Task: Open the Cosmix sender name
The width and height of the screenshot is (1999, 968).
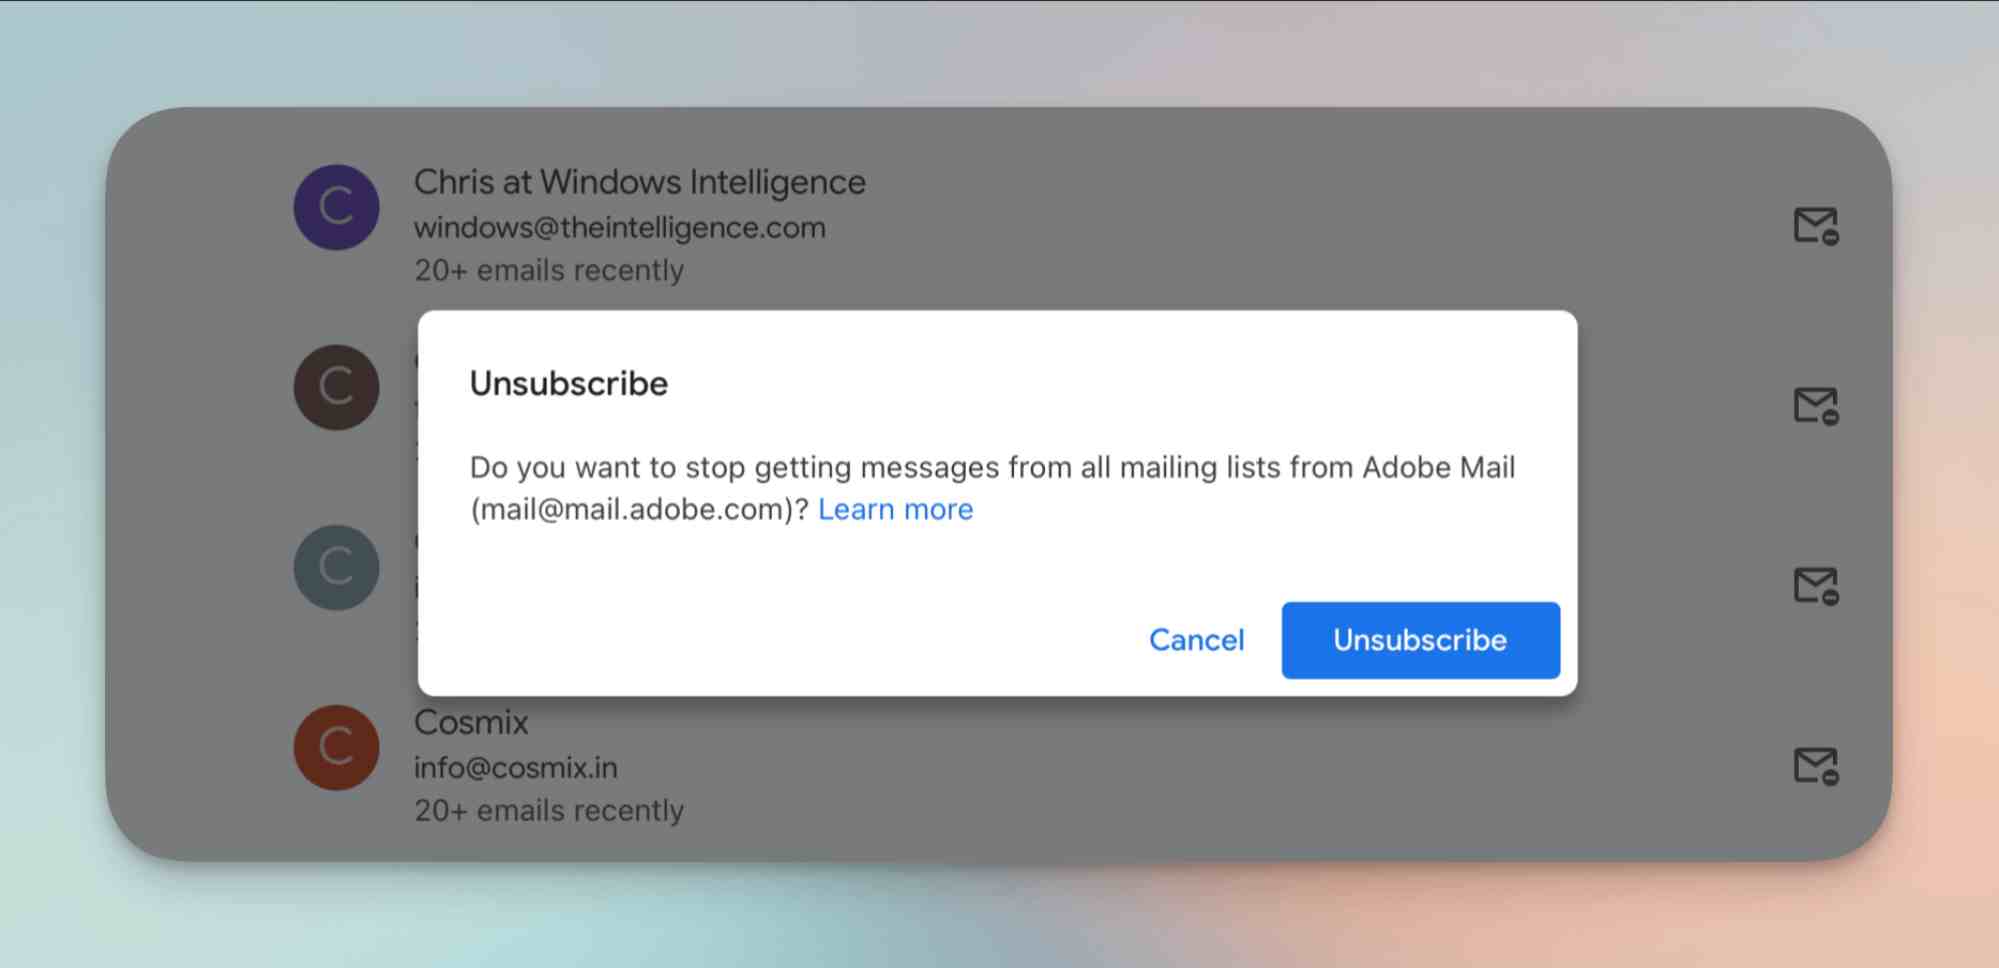Action: (x=471, y=722)
